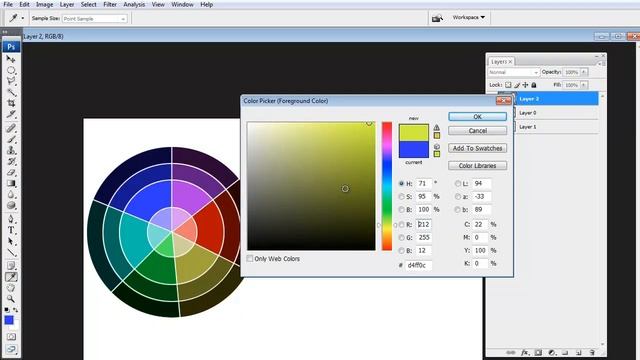
Task: Select the Hand tool
Action: (11, 288)
